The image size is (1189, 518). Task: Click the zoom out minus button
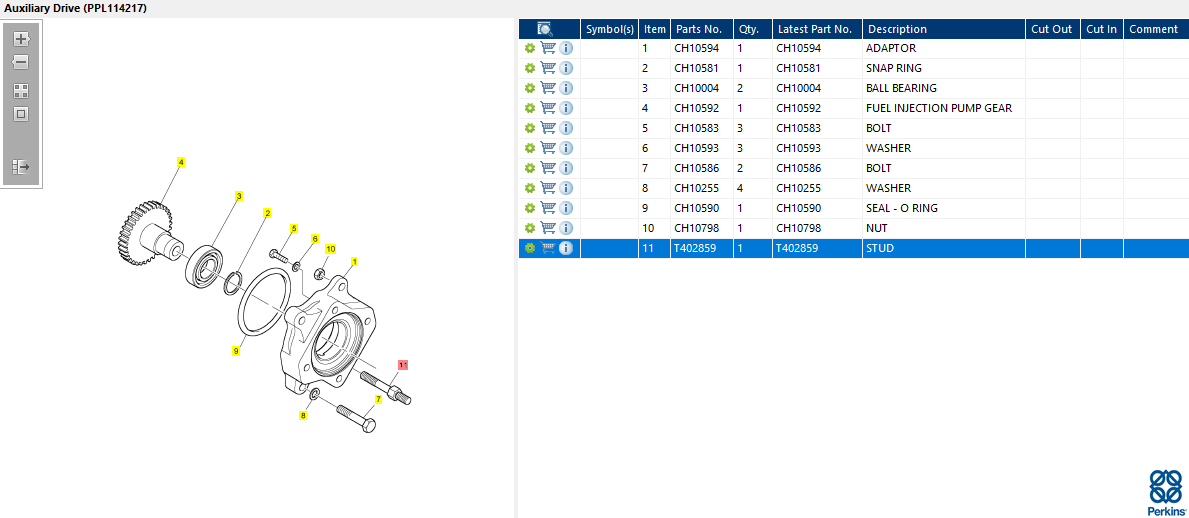point(21,62)
